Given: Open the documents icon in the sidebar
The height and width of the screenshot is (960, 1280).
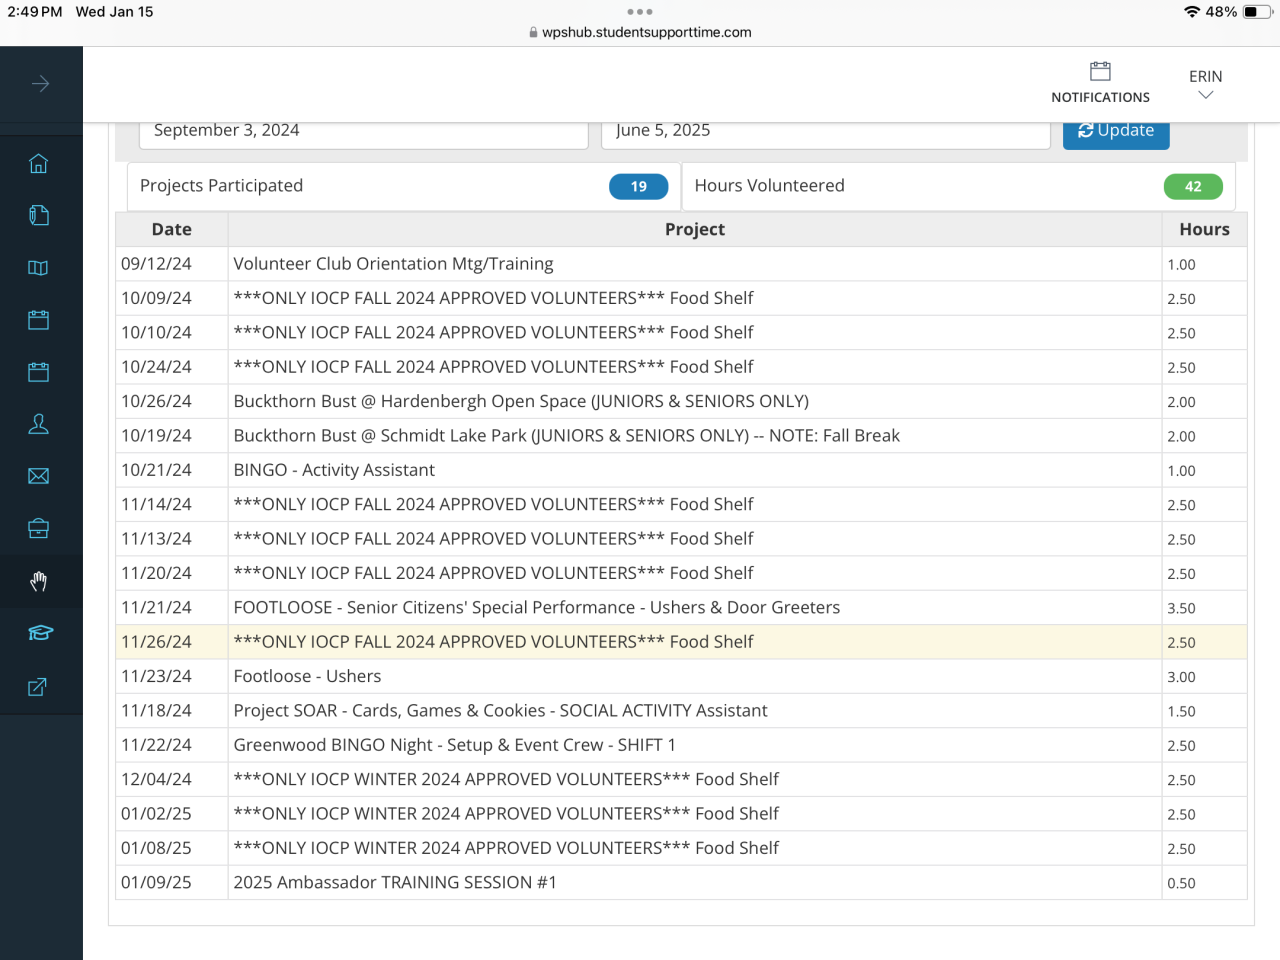Looking at the screenshot, I should tap(39, 216).
